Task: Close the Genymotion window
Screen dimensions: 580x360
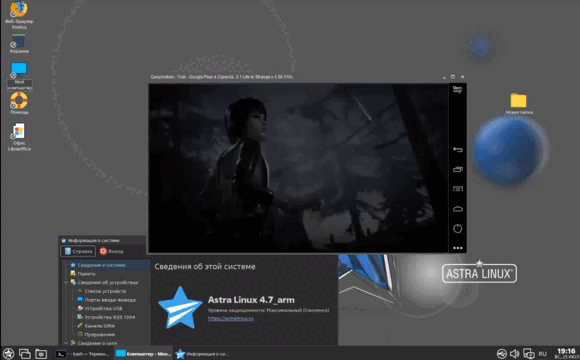Action: click(462, 77)
